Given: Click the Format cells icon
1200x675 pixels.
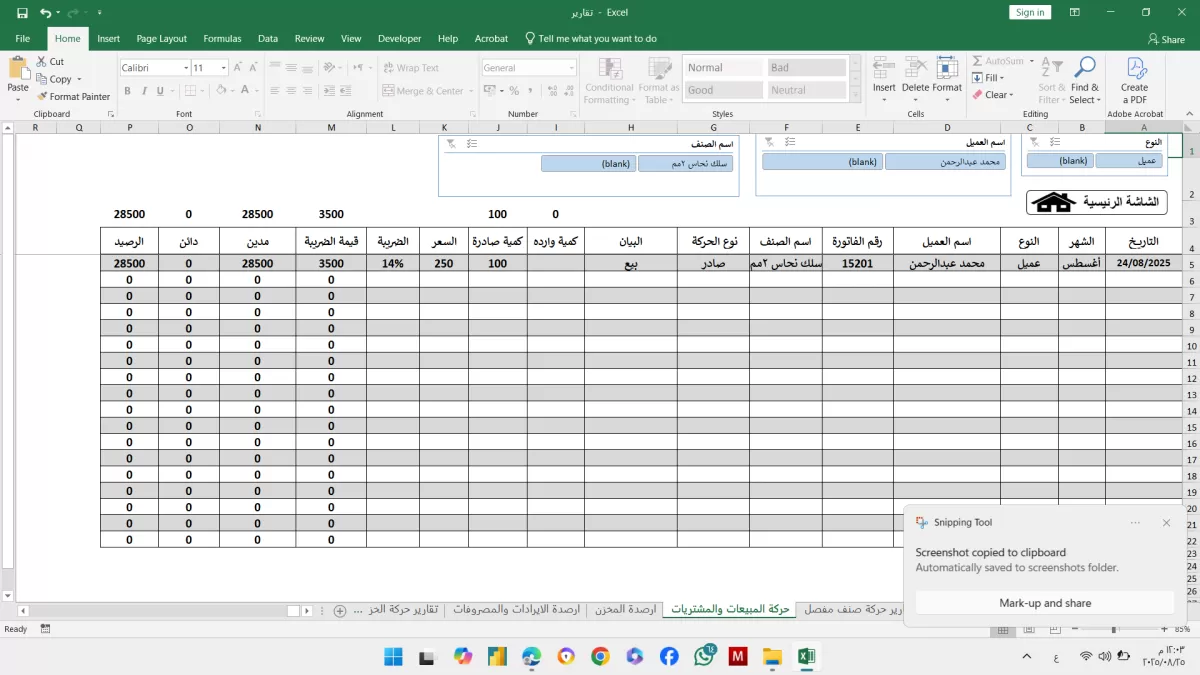Looking at the screenshot, I should 947,78.
